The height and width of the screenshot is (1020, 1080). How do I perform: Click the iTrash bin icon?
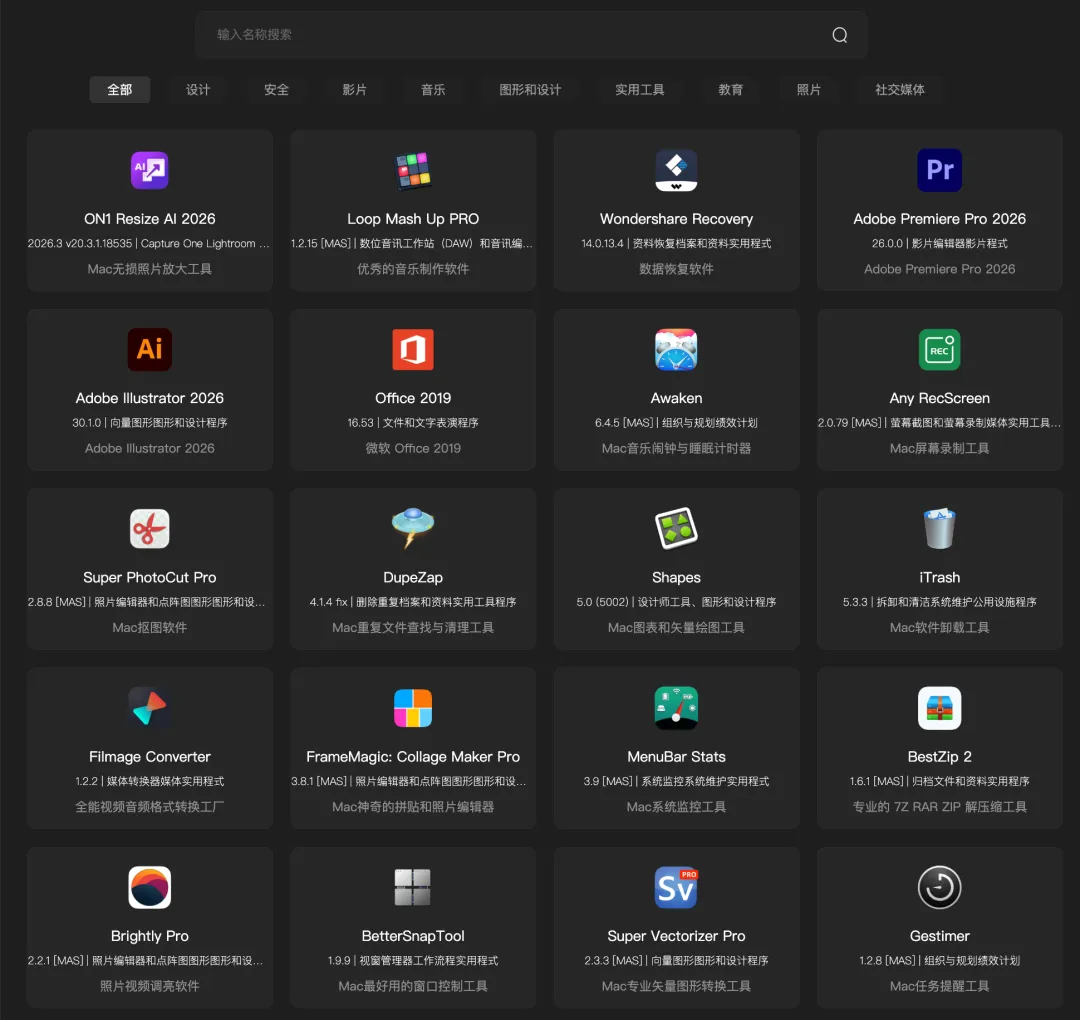[x=939, y=529]
